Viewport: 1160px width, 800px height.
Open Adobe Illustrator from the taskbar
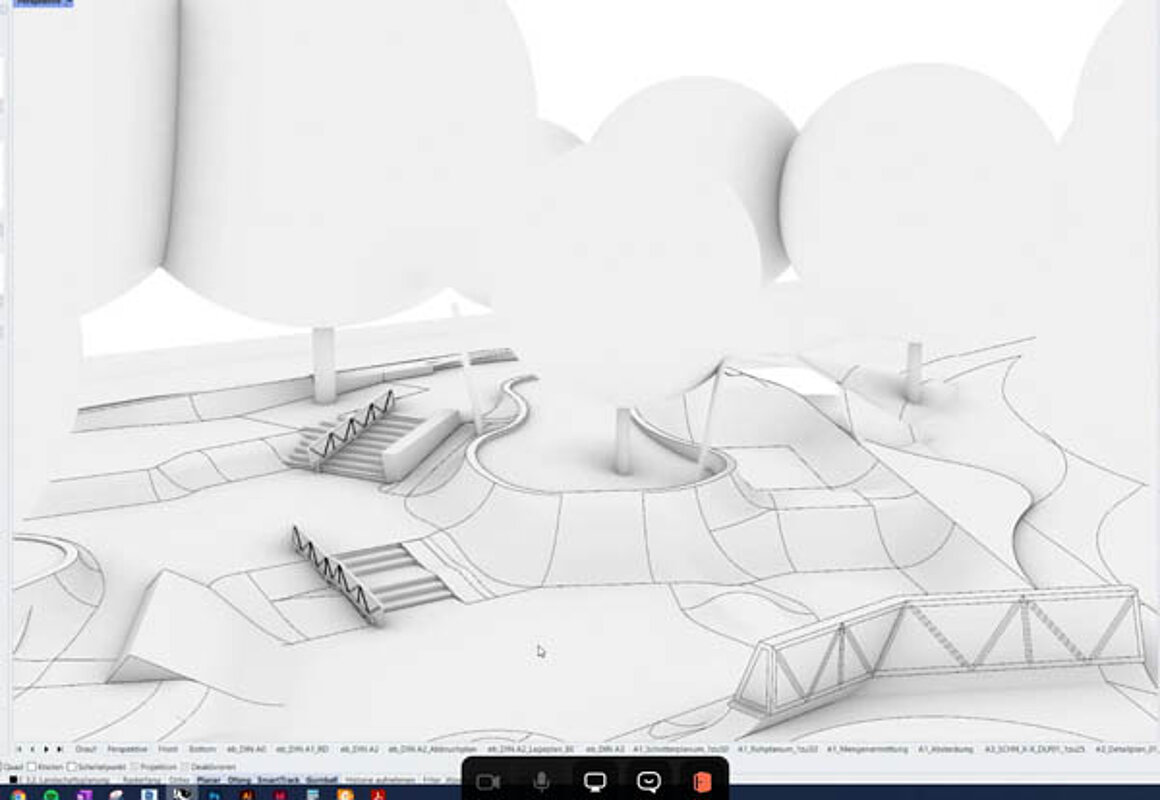pyautogui.click(x=247, y=796)
